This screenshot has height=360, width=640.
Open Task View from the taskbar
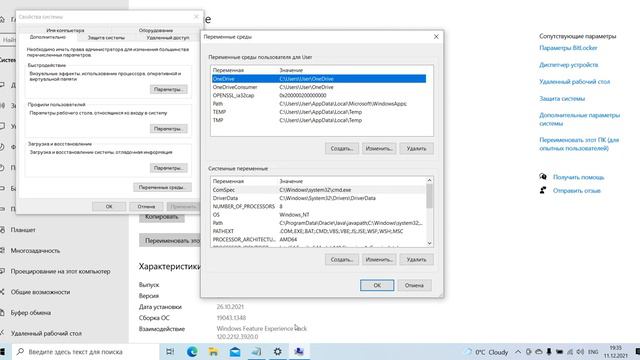170,351
